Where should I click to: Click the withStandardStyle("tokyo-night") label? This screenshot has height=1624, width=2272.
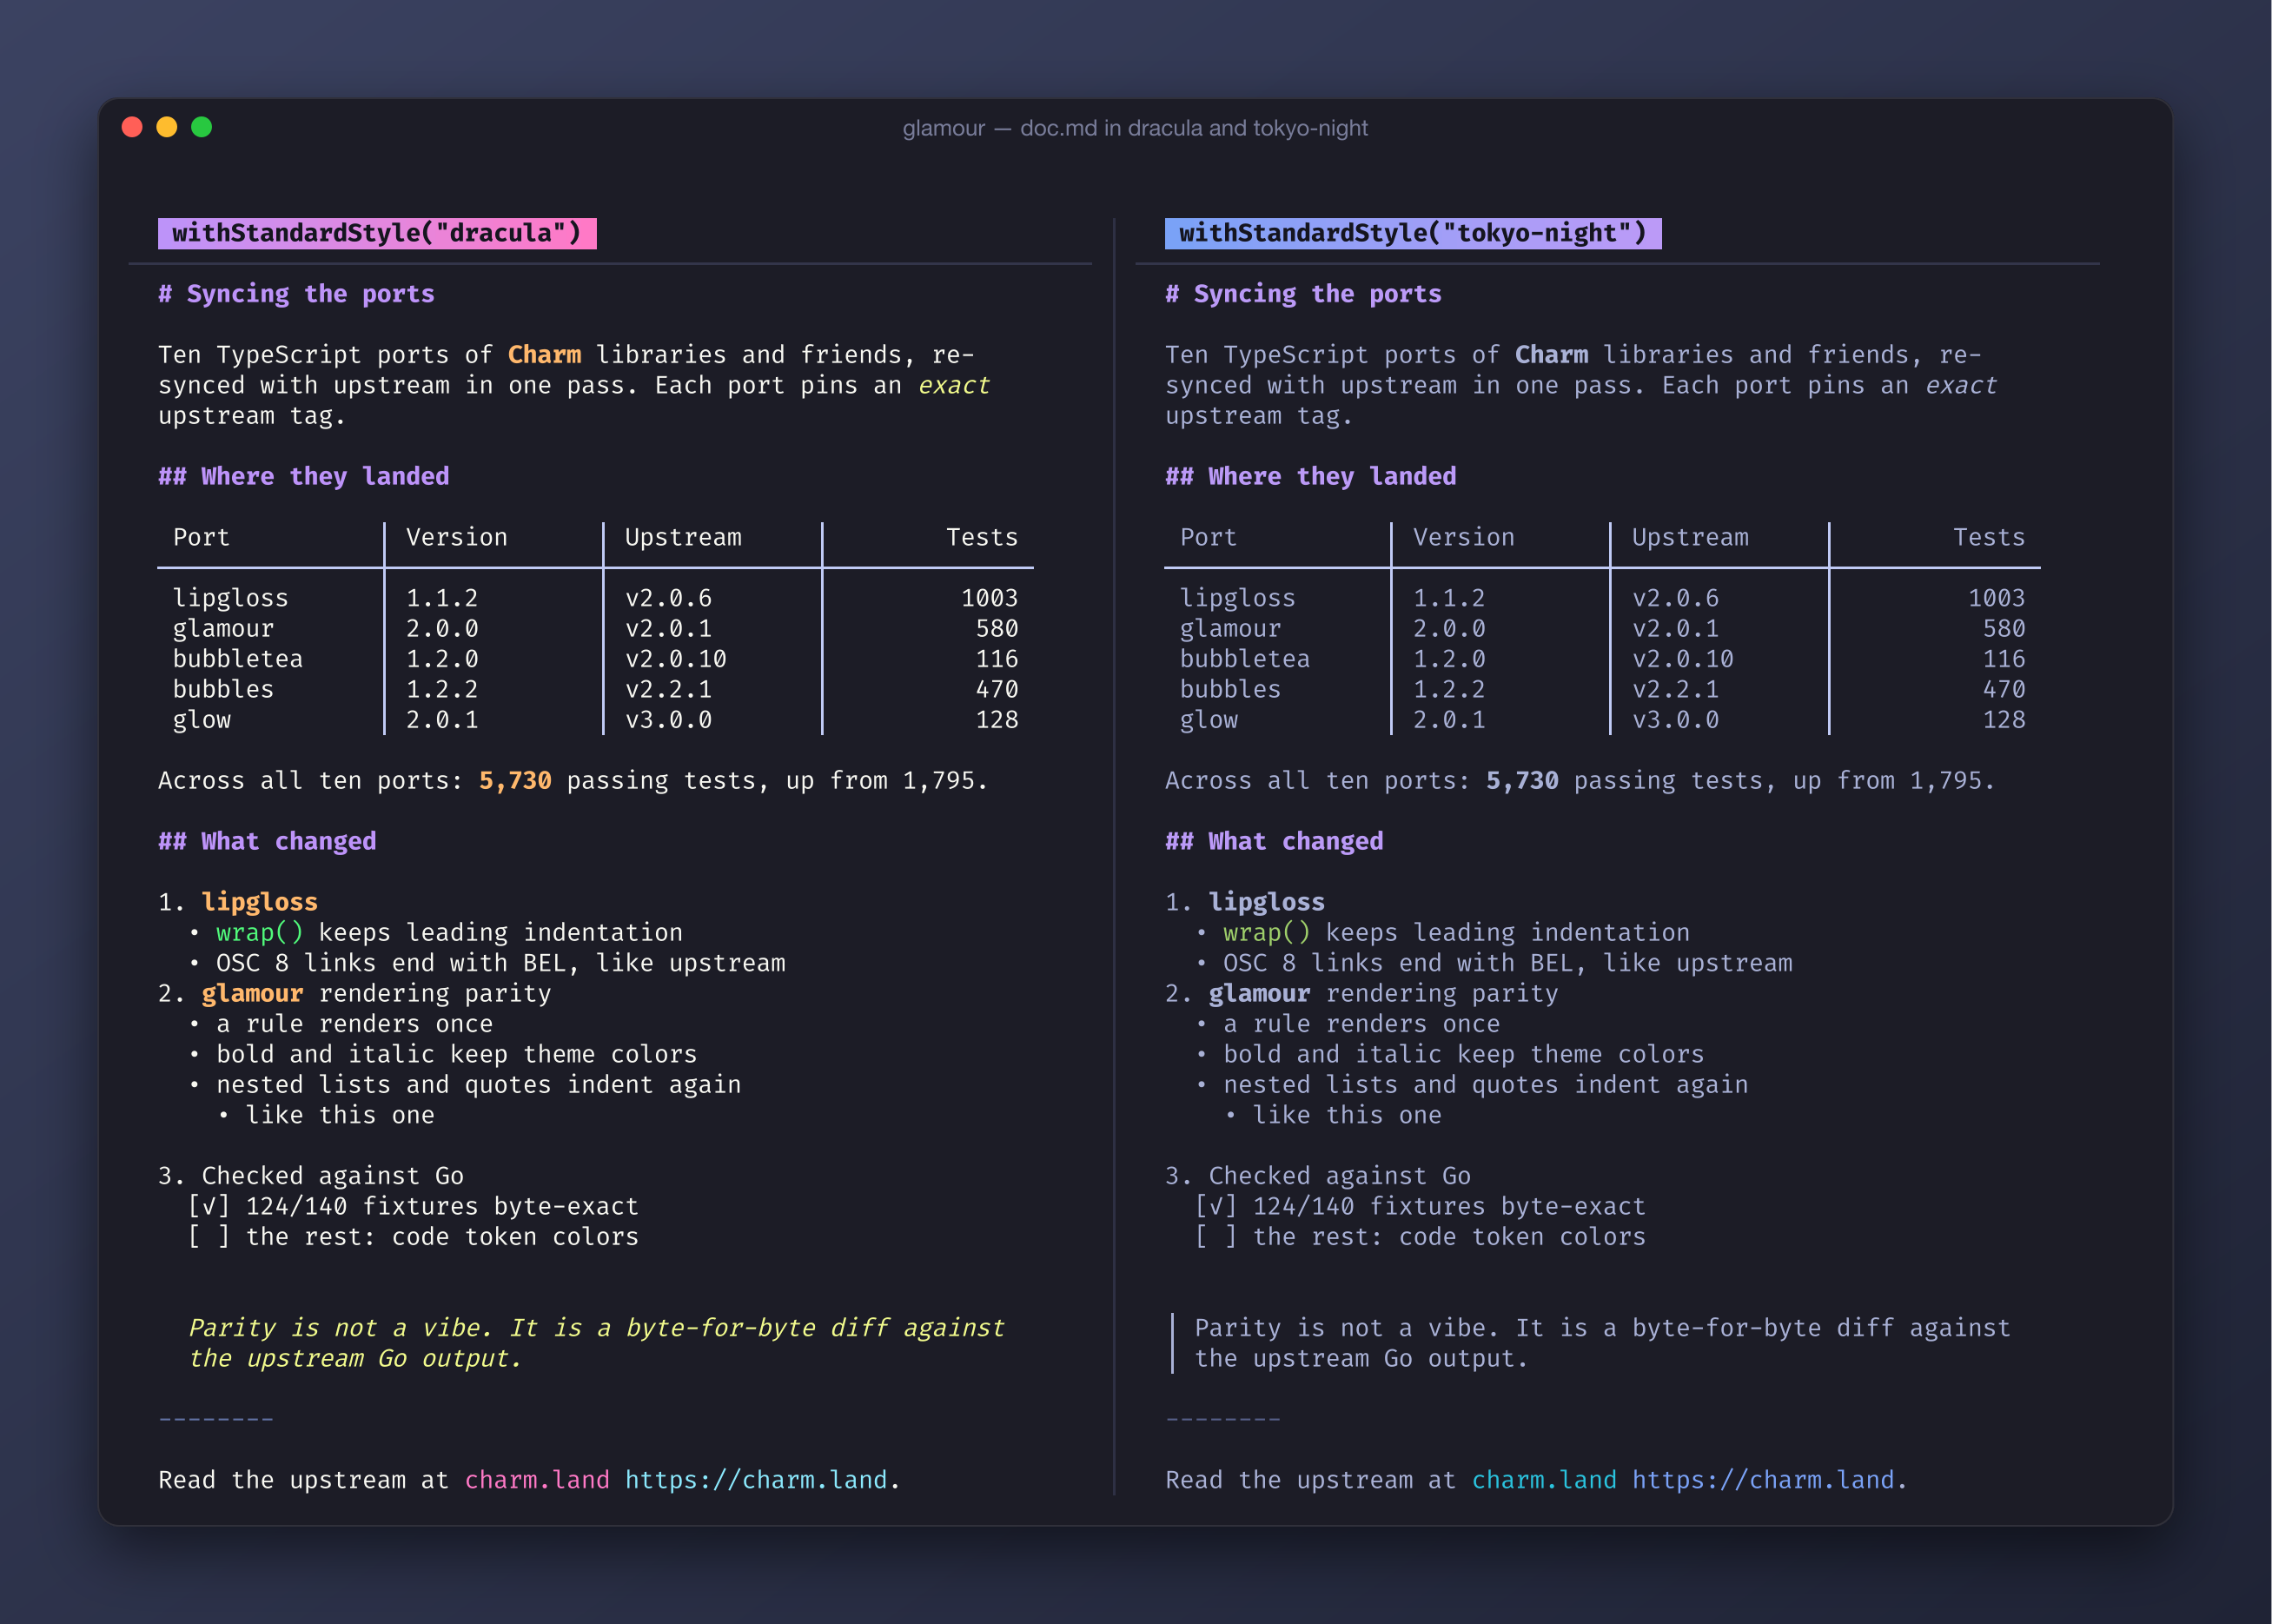pyautogui.click(x=1413, y=233)
